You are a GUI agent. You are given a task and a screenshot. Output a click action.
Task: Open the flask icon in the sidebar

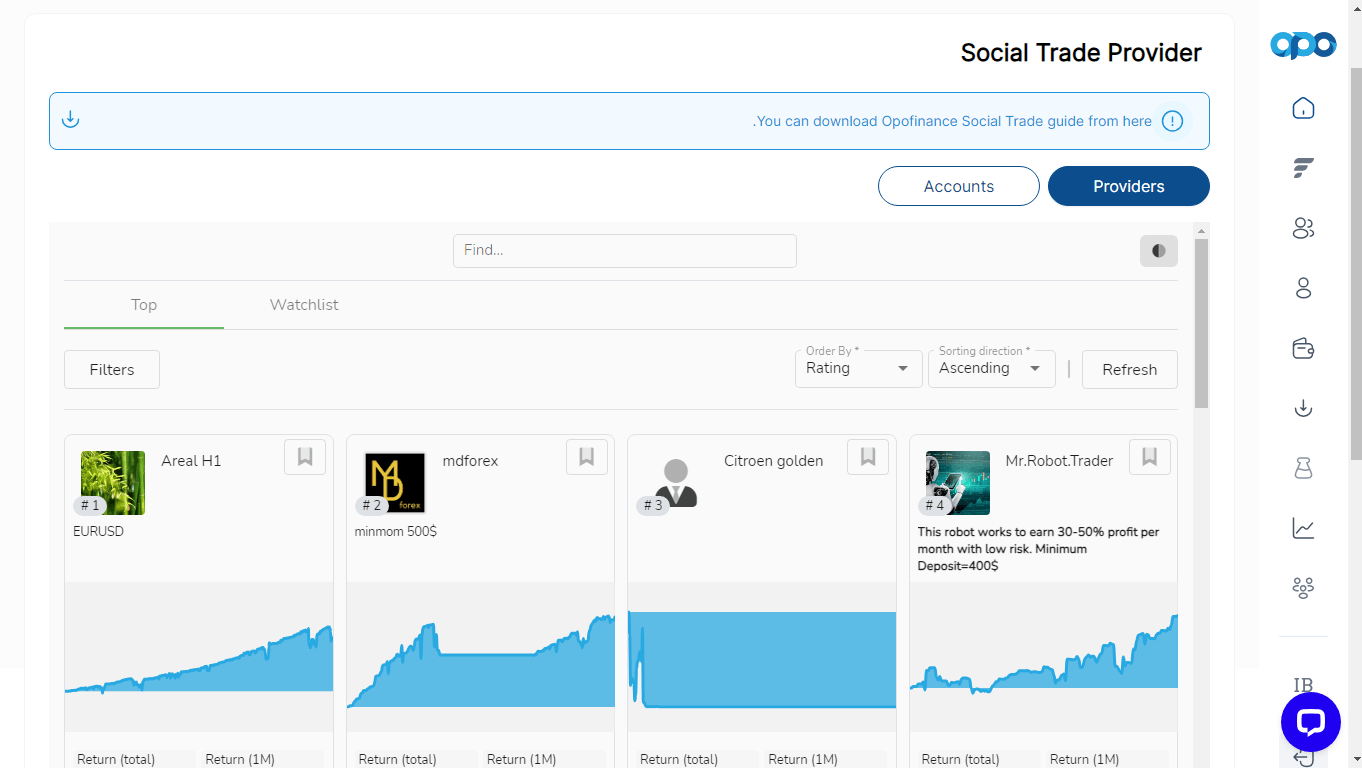(x=1303, y=468)
